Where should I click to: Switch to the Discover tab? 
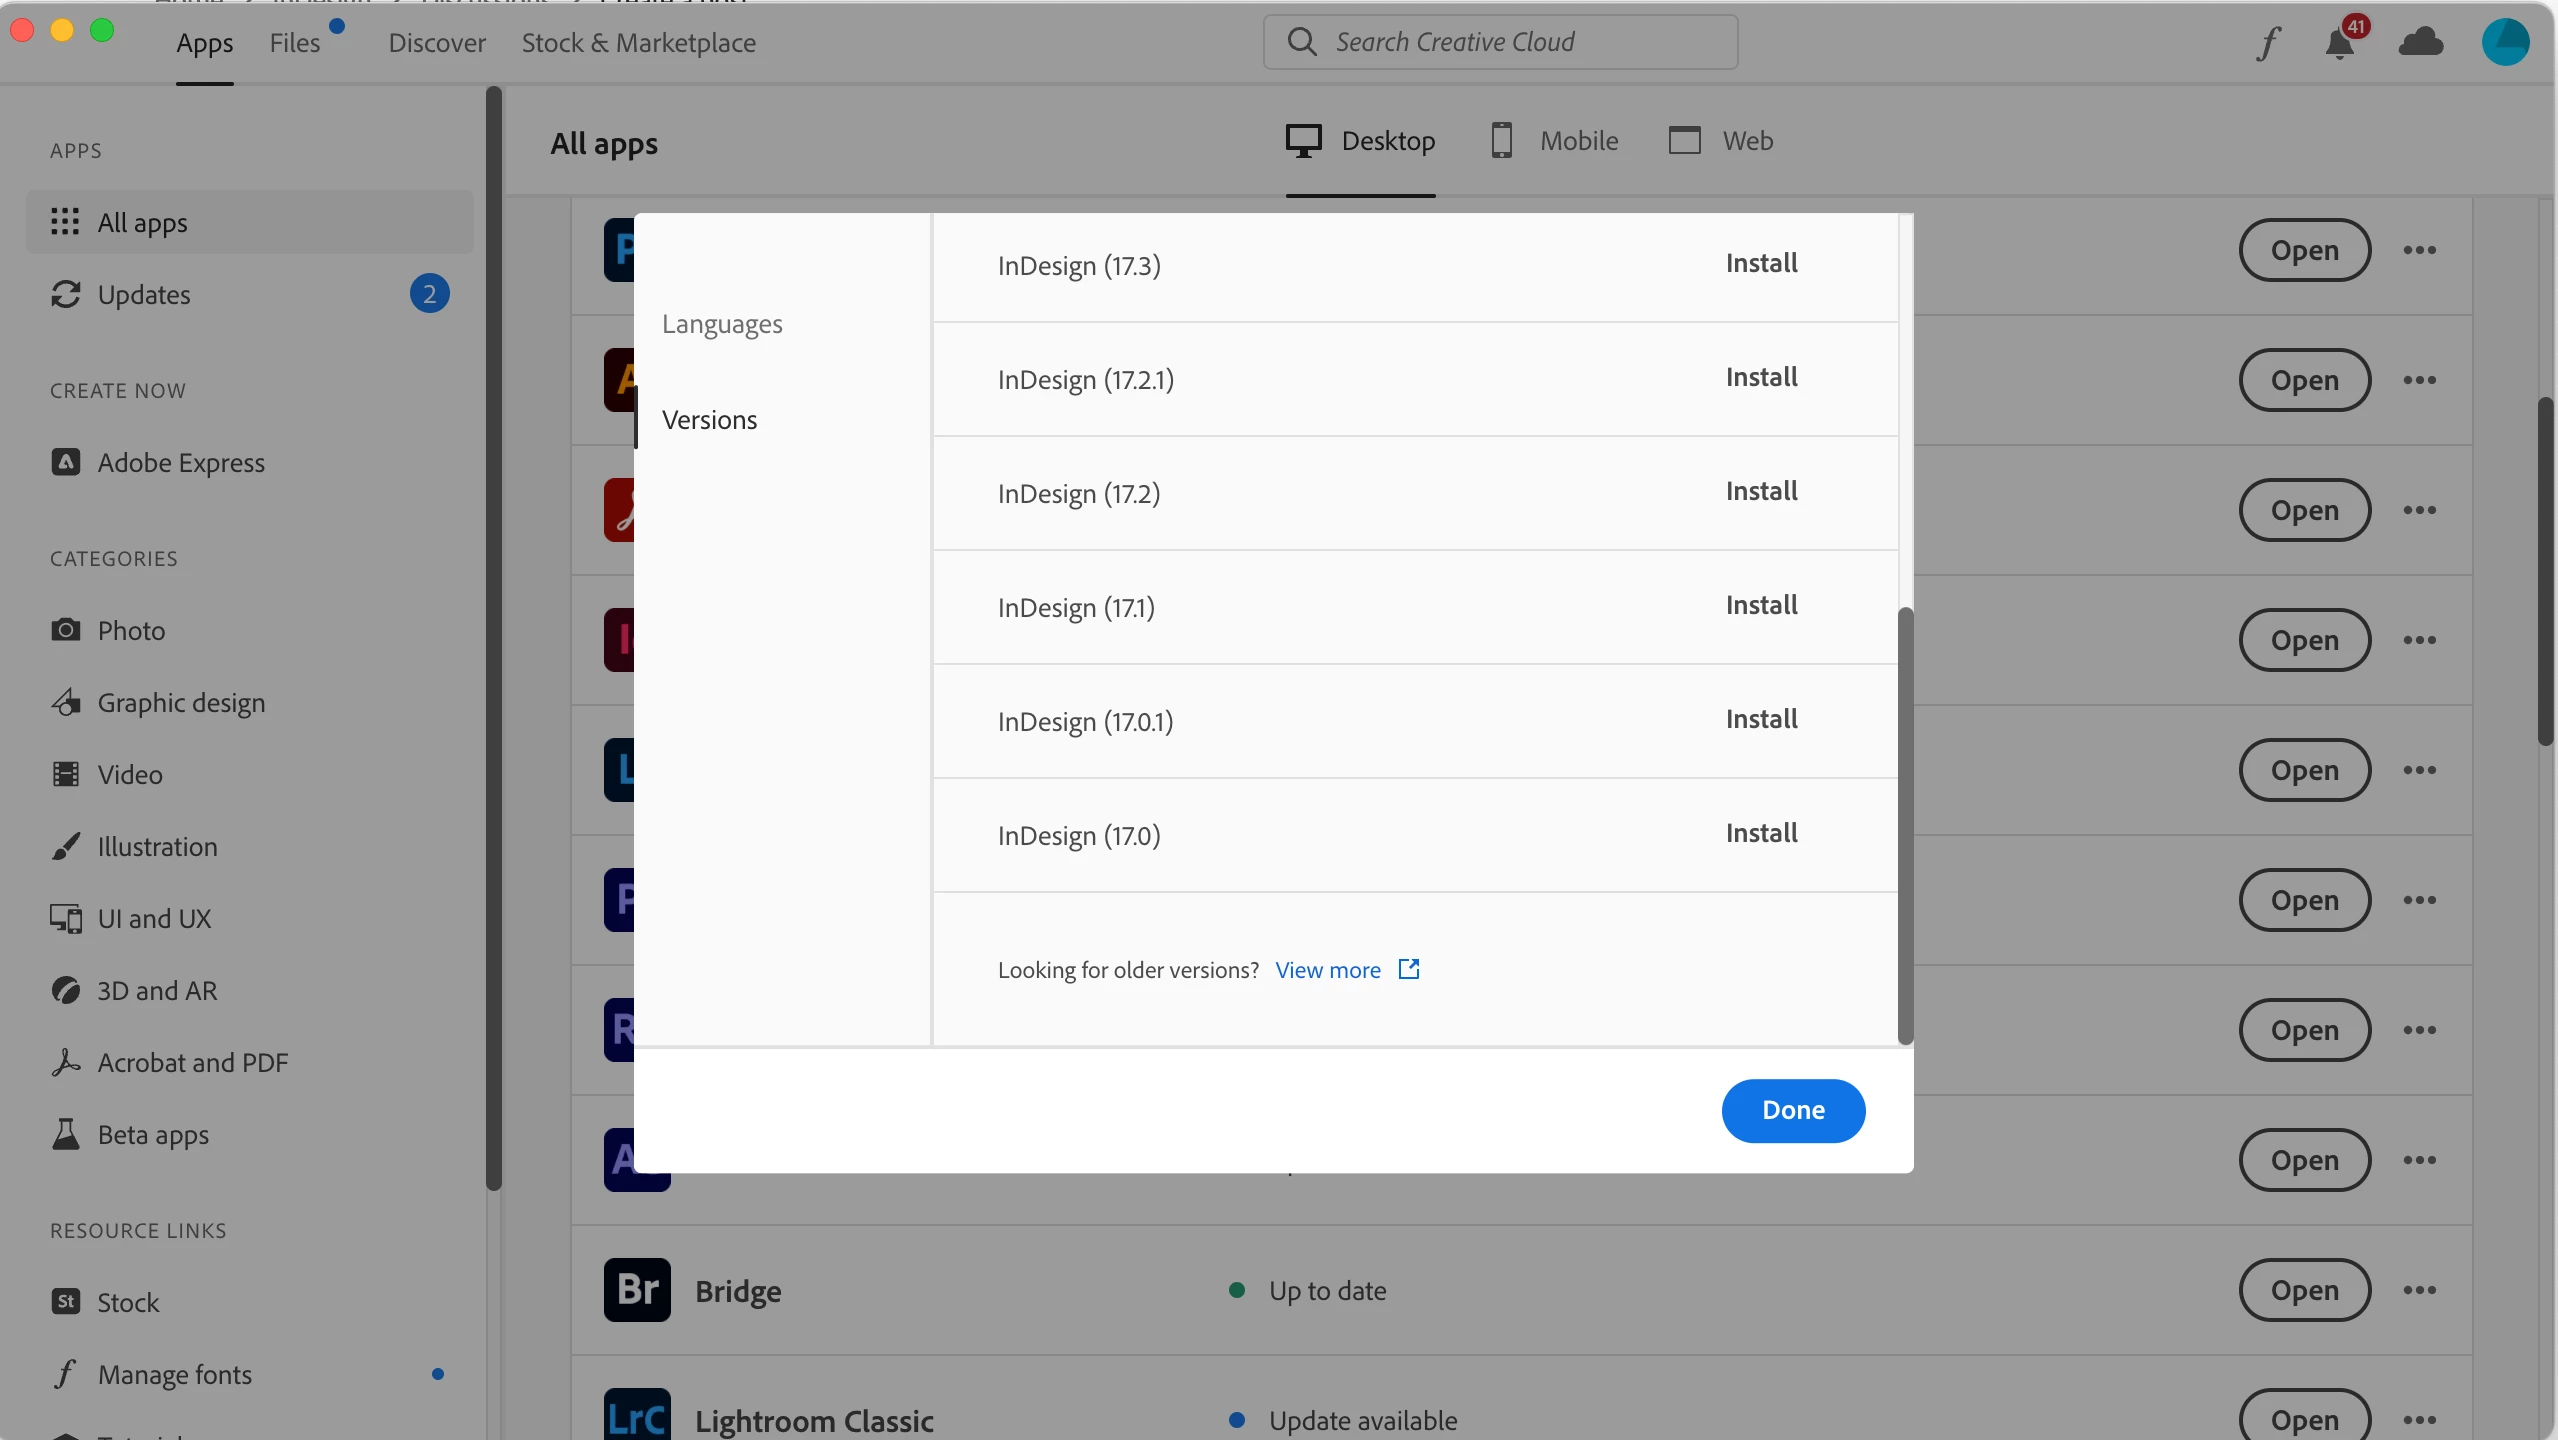click(x=437, y=43)
